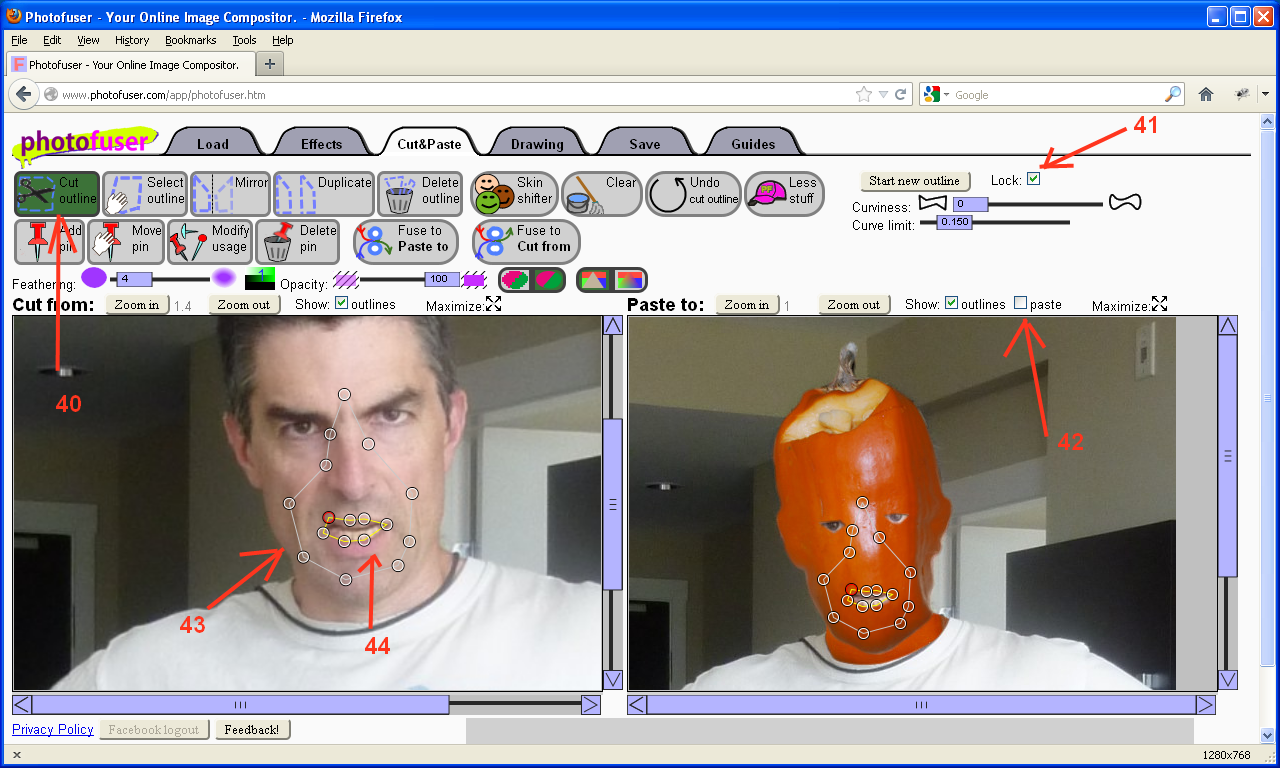This screenshot has height=768, width=1280.
Task: Click Fuse to Cut from
Action: click(526, 242)
